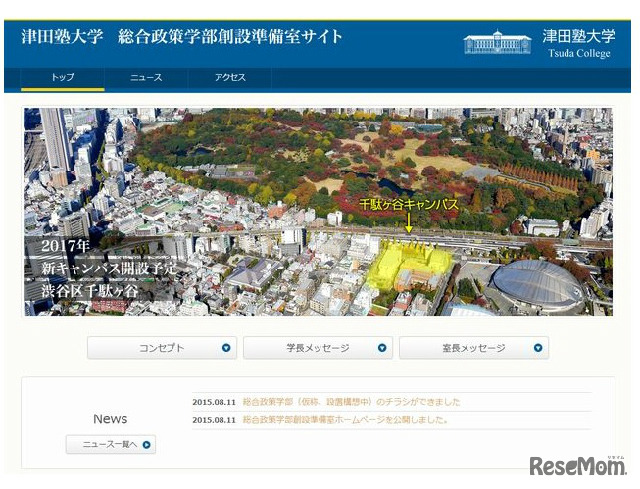Open news link about the チラシ flyer
The width and height of the screenshot is (640, 489).
coord(351,402)
